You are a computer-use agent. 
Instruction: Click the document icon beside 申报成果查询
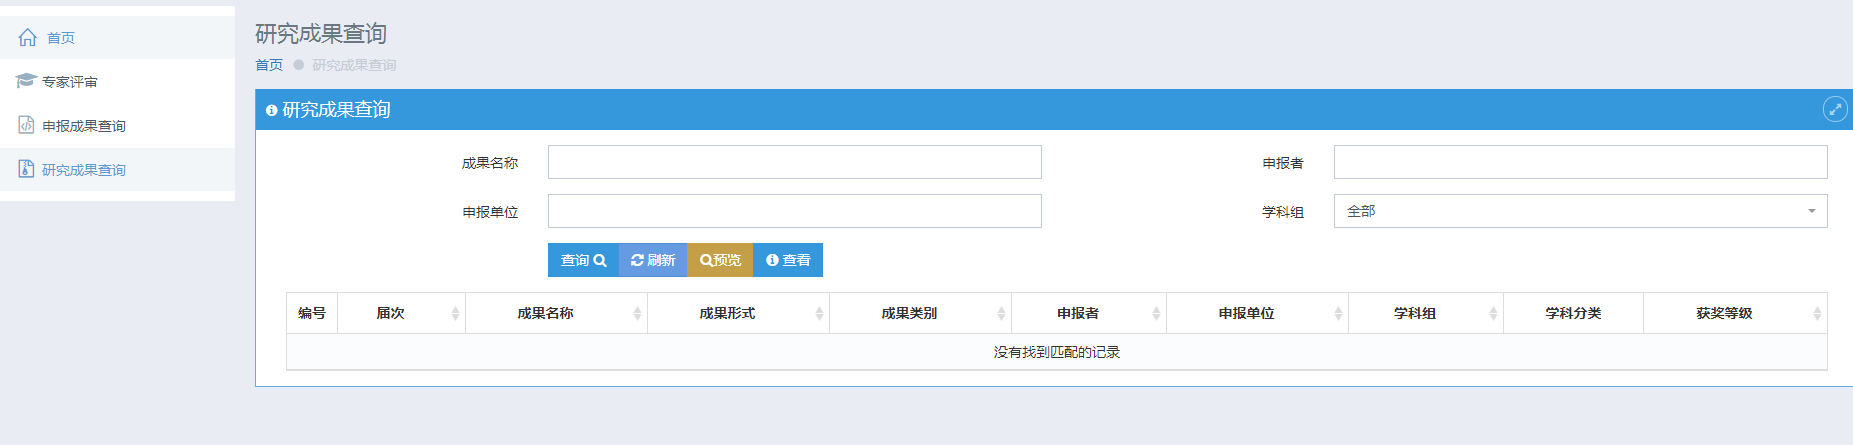point(26,125)
